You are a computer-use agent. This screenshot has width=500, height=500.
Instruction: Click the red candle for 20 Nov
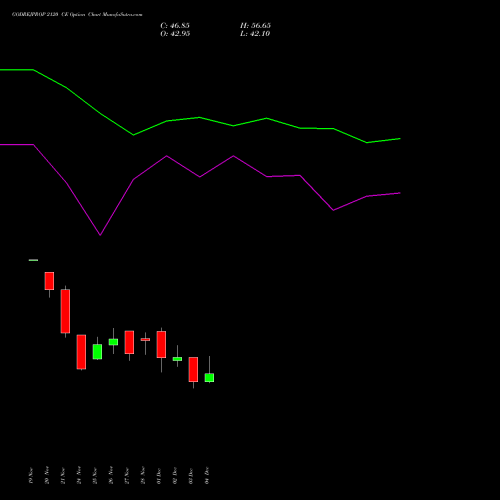click(x=49, y=281)
